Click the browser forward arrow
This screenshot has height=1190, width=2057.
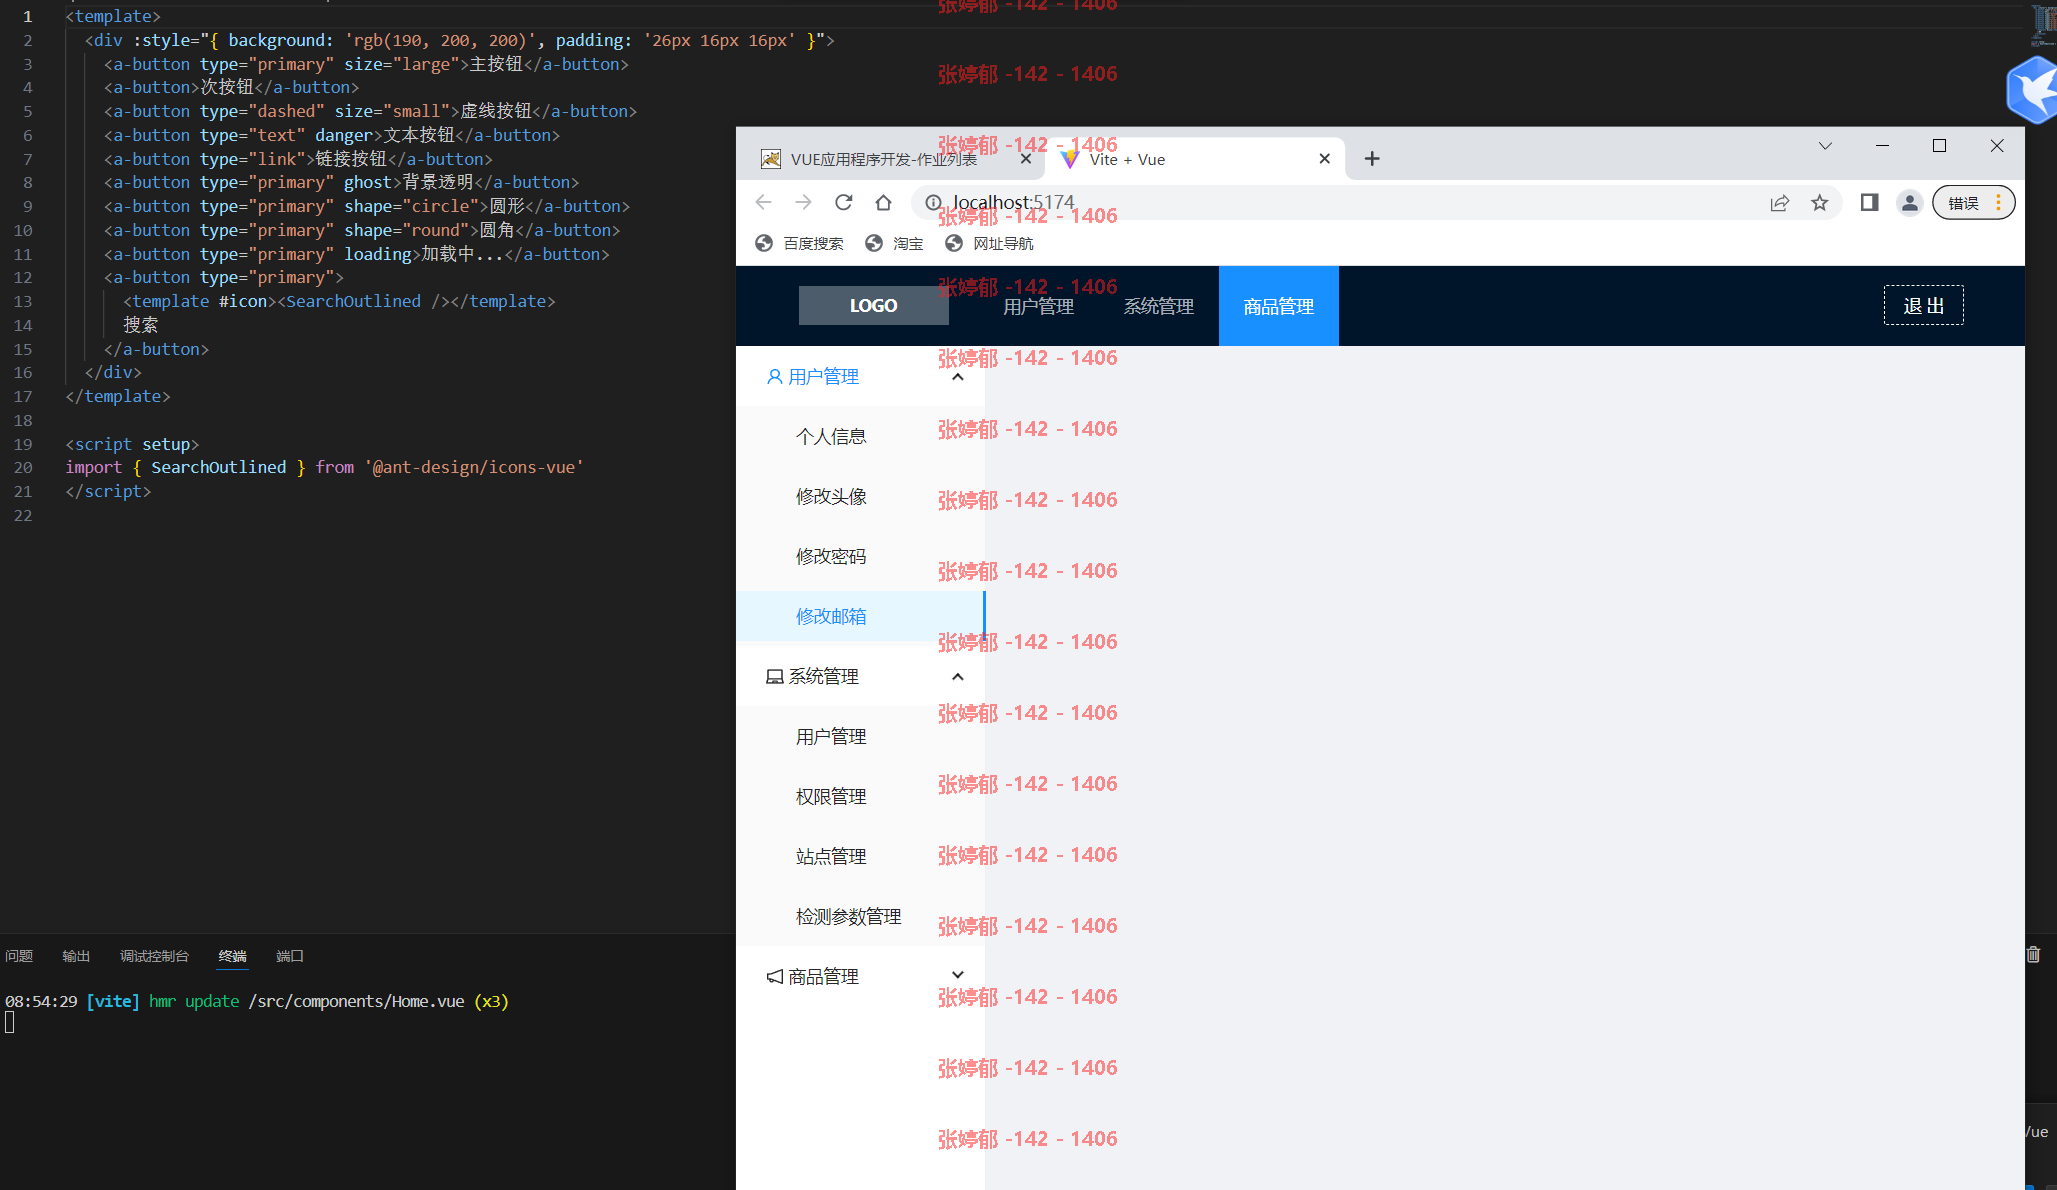point(803,203)
